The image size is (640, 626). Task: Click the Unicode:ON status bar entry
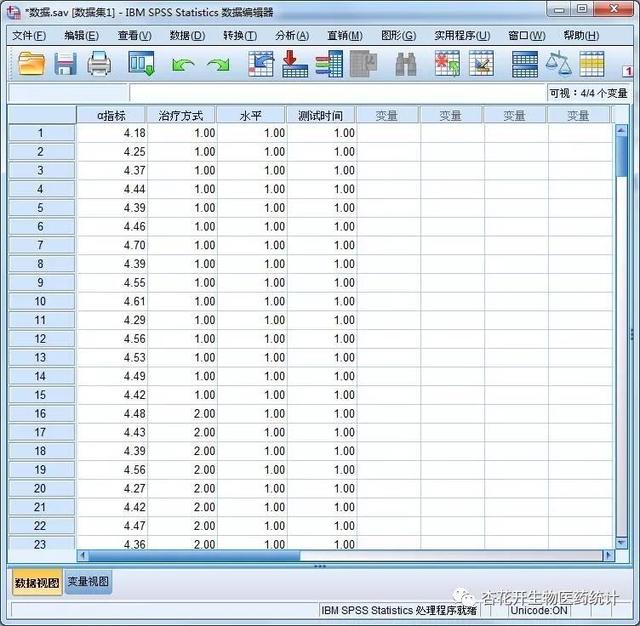pos(539,610)
